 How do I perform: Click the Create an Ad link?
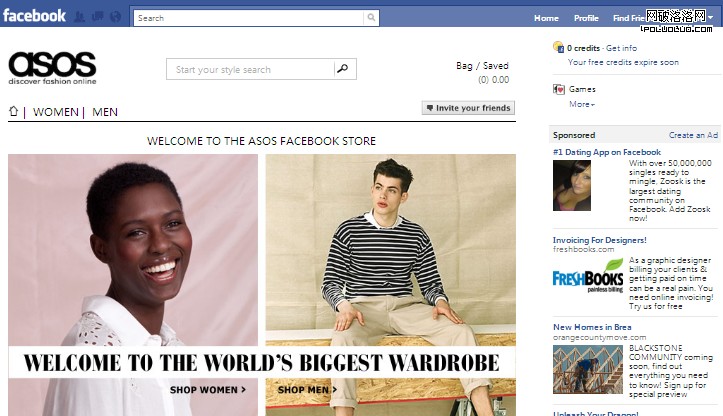click(x=693, y=135)
